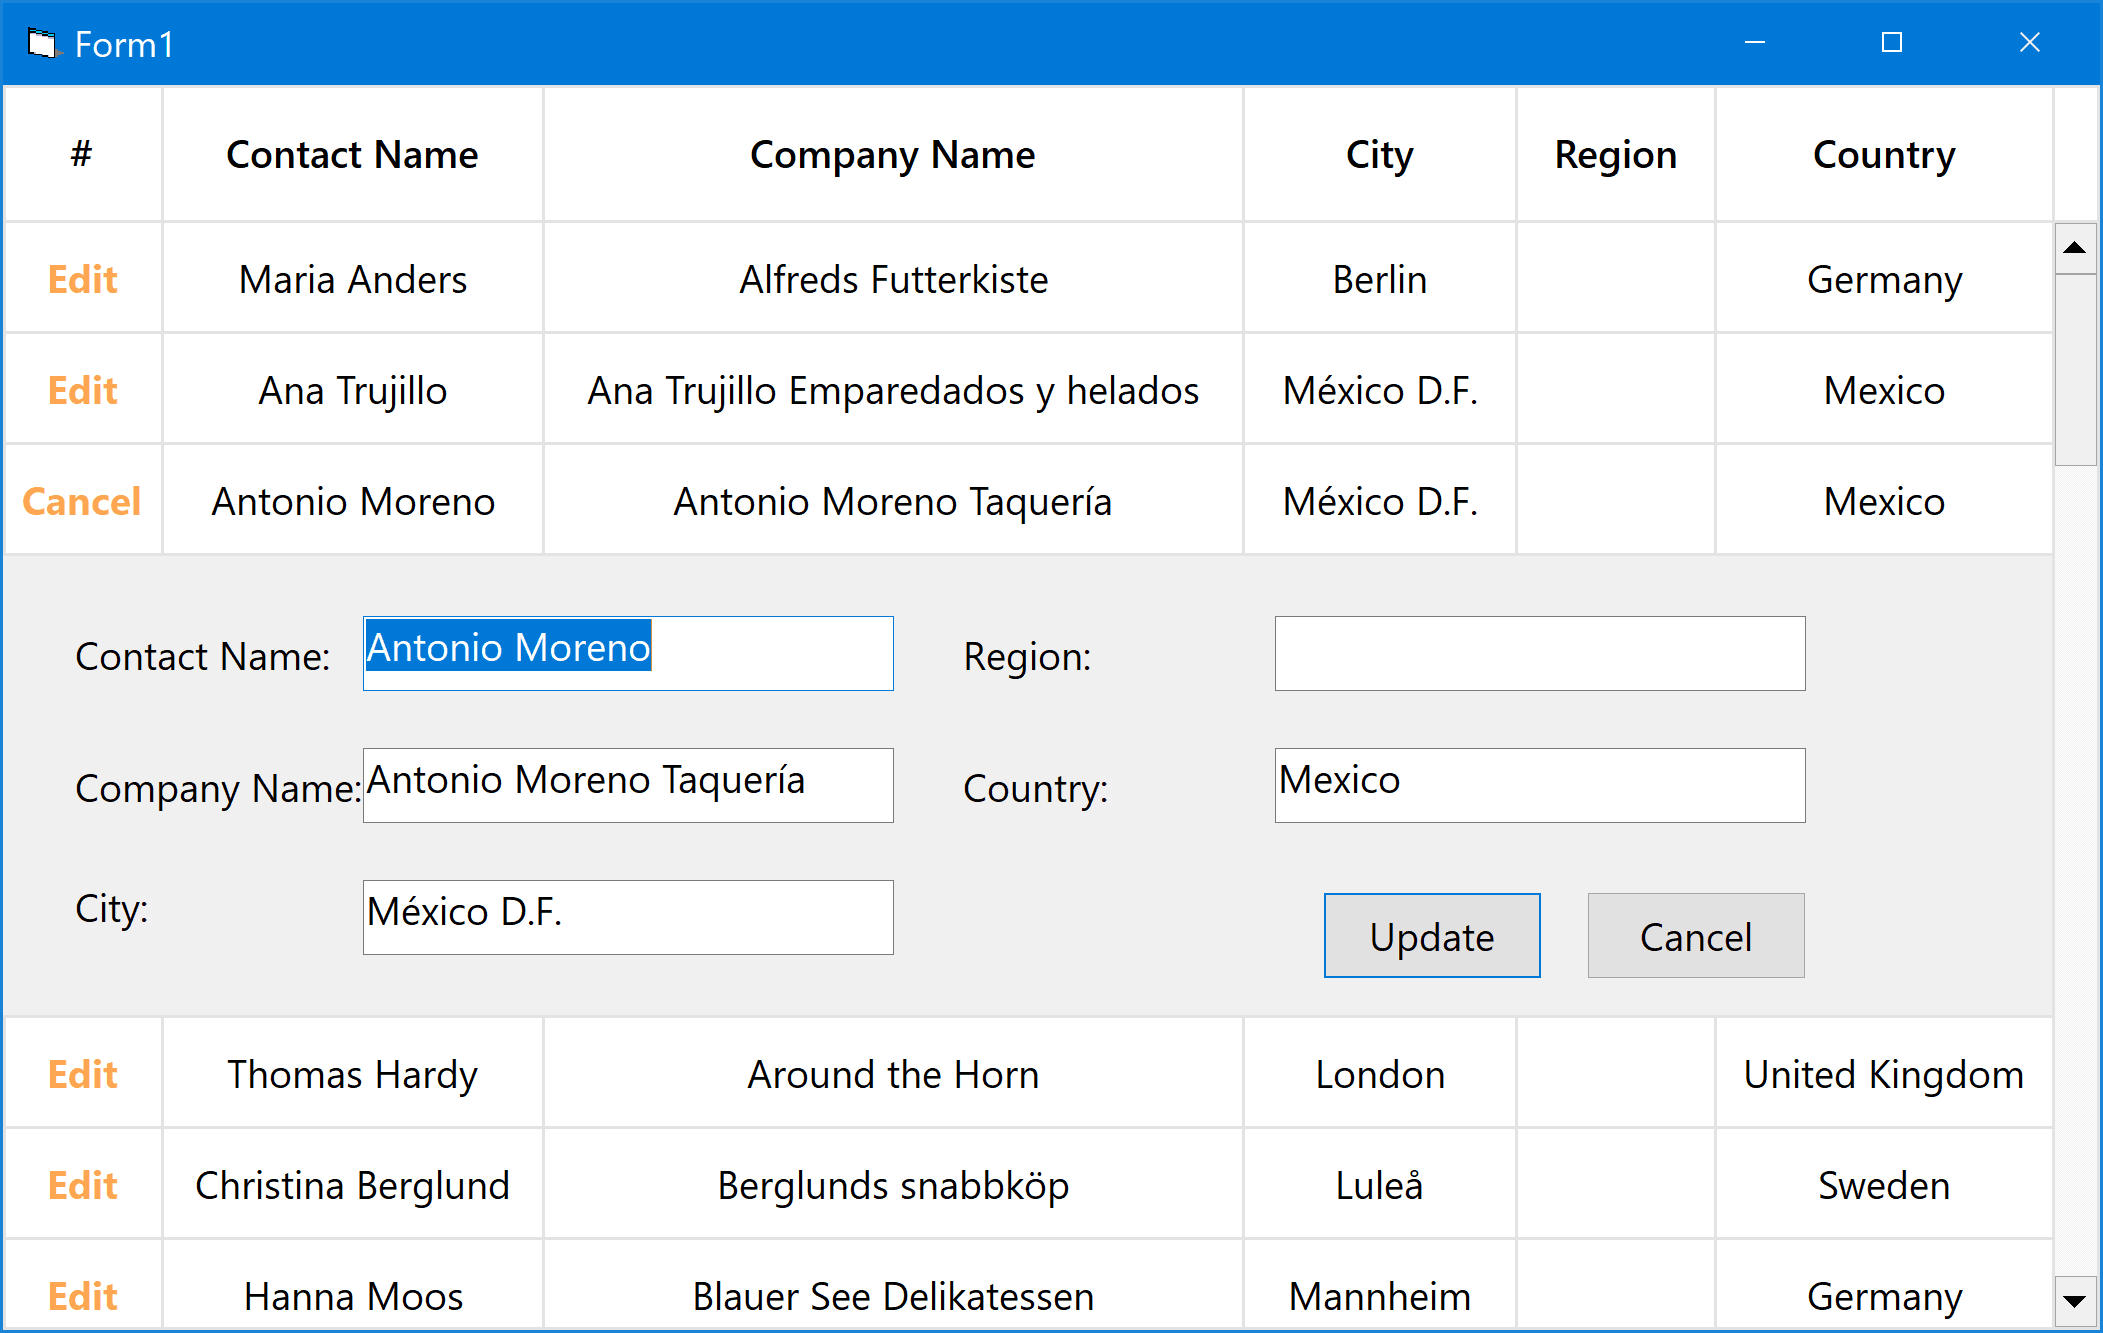This screenshot has width=2103, height=1333.
Task: Click inside the City text field
Action: pos(627,917)
